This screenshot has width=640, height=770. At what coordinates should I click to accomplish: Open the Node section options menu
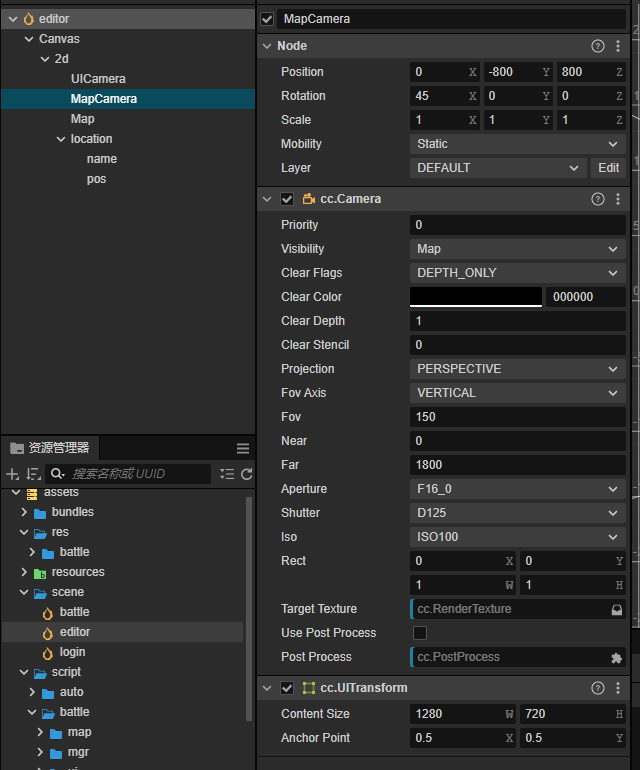tap(618, 46)
